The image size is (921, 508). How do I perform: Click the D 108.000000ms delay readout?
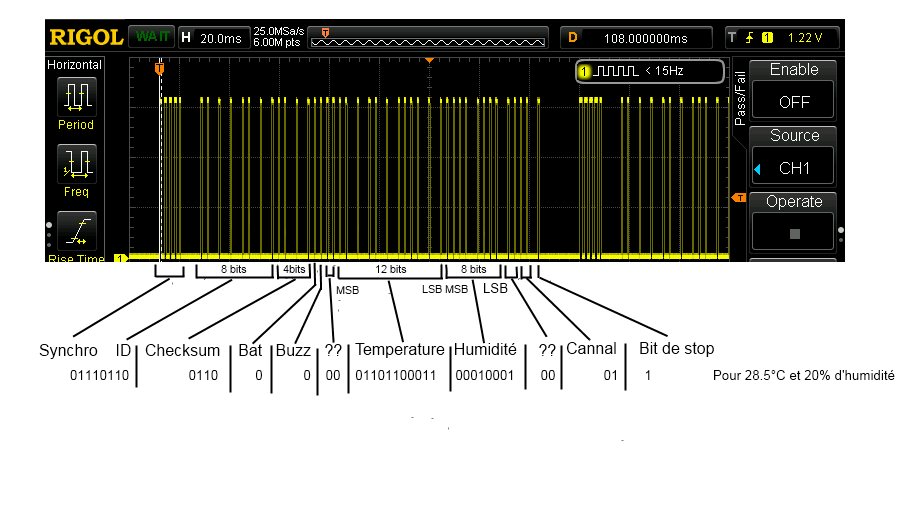coord(636,38)
